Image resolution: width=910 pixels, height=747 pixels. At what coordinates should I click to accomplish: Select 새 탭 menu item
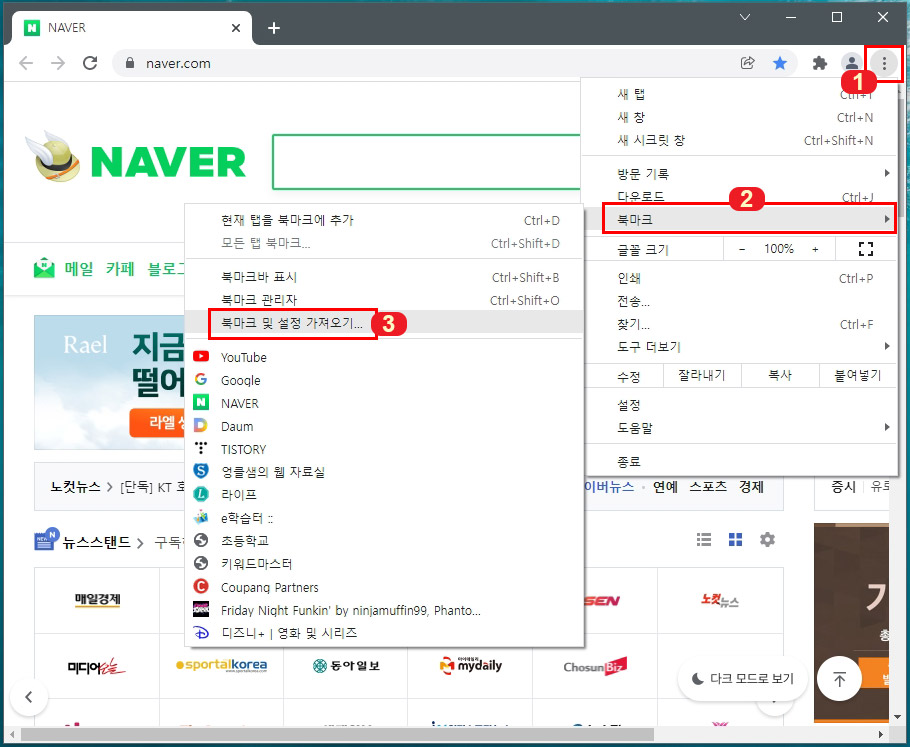(740, 94)
